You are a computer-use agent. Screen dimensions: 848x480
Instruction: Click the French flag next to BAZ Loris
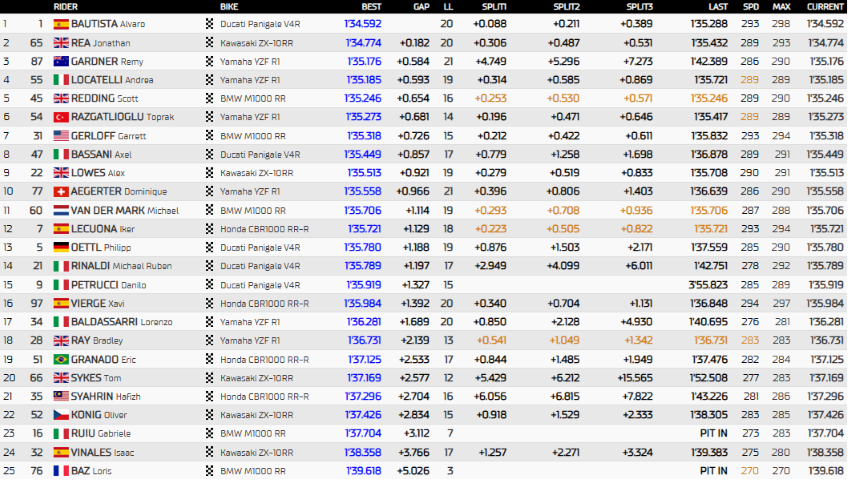click(61, 471)
